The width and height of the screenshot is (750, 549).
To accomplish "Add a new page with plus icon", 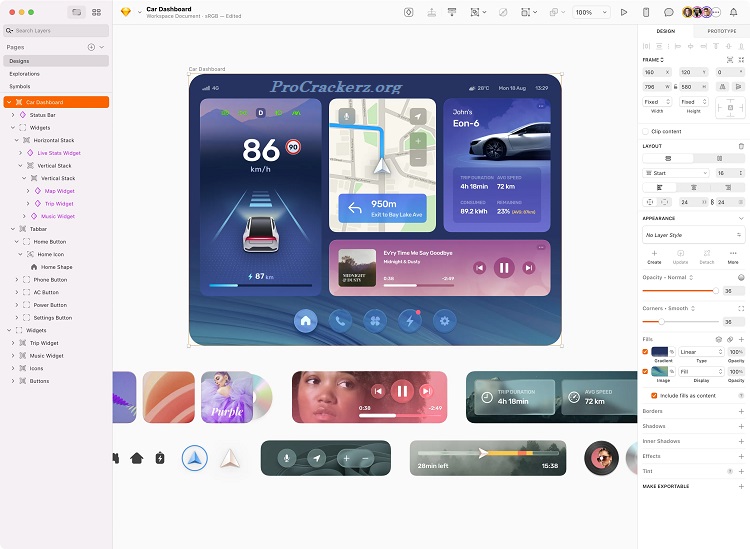I will click(x=91, y=47).
